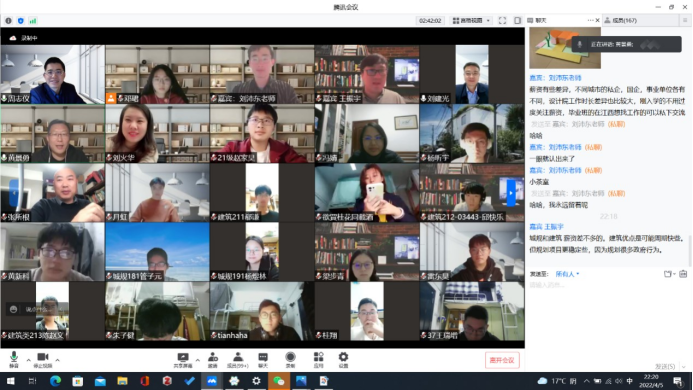Close the chat panel with X
Screen dimensions: 693x390
[x=598, y=20]
